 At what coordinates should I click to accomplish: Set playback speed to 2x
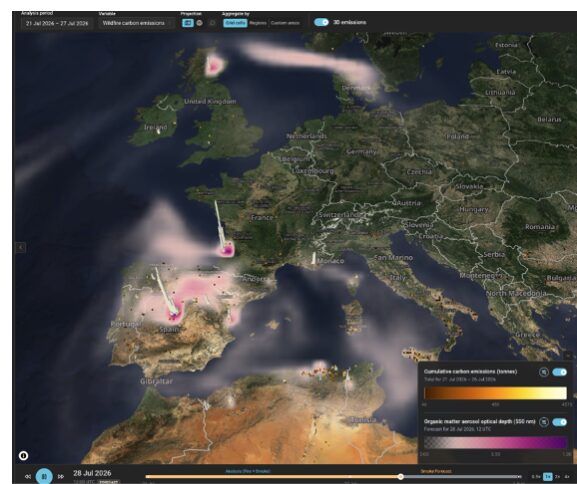(x=557, y=477)
